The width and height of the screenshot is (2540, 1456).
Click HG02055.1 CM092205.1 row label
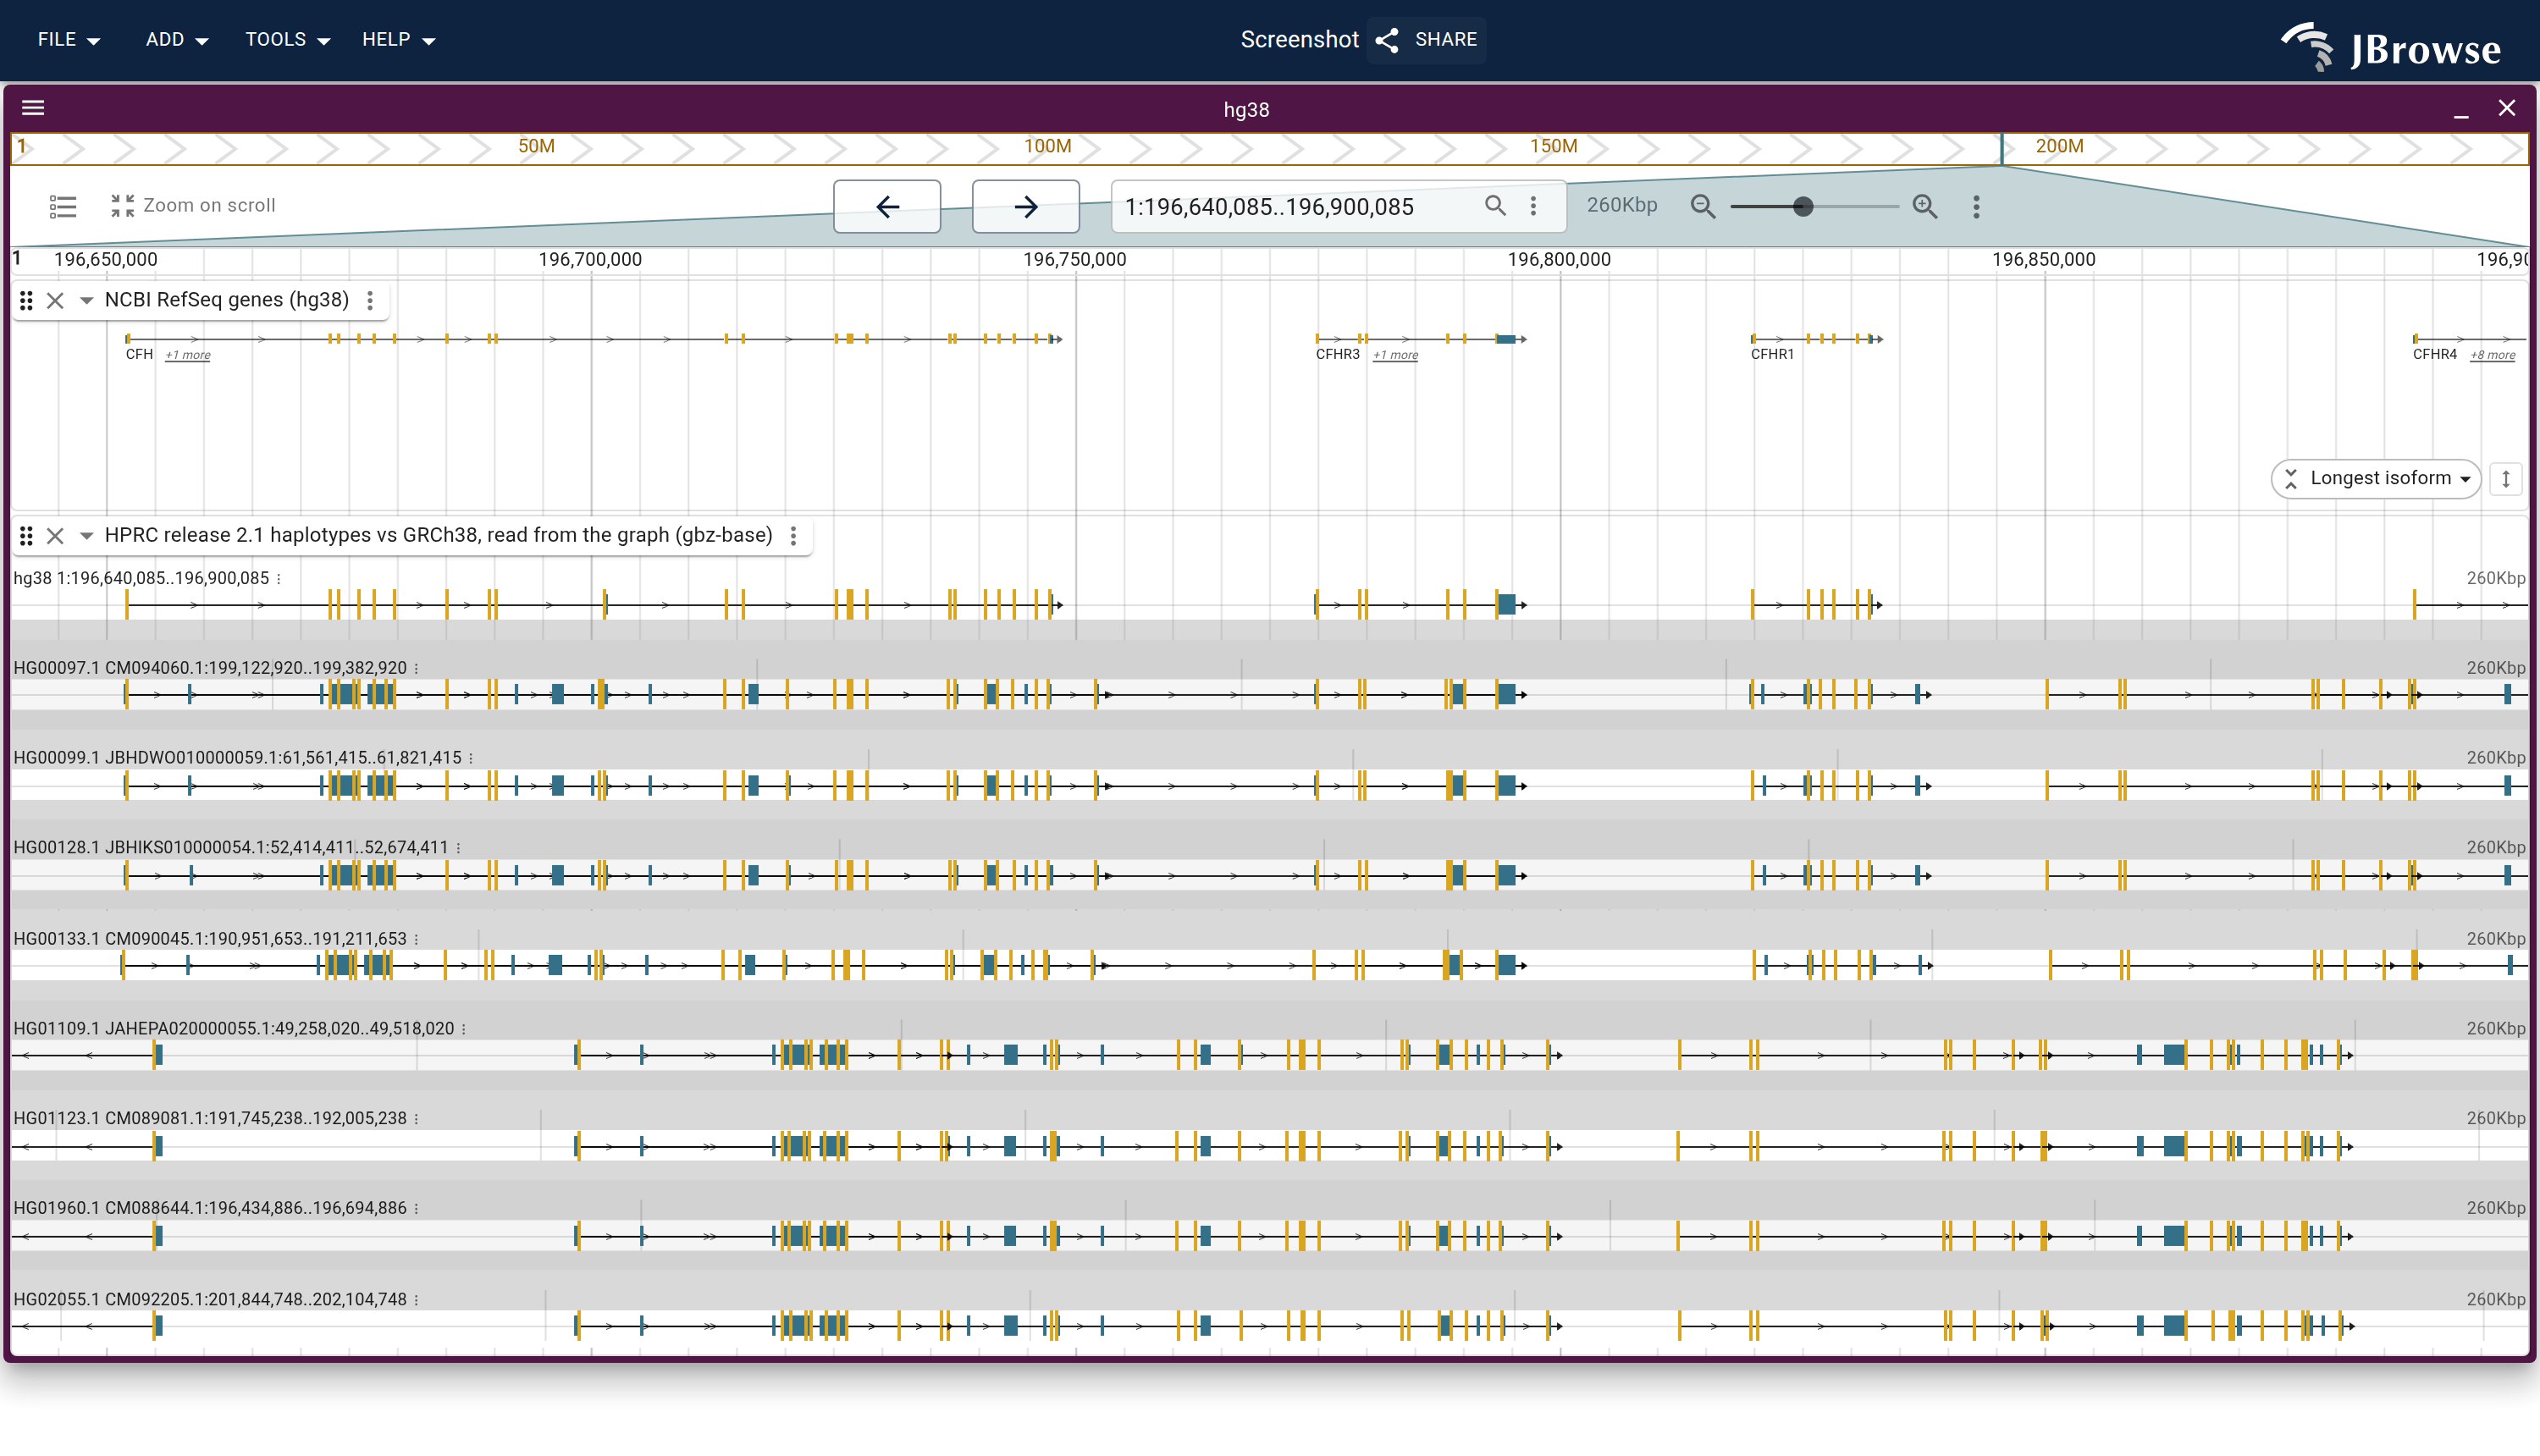tap(210, 1300)
